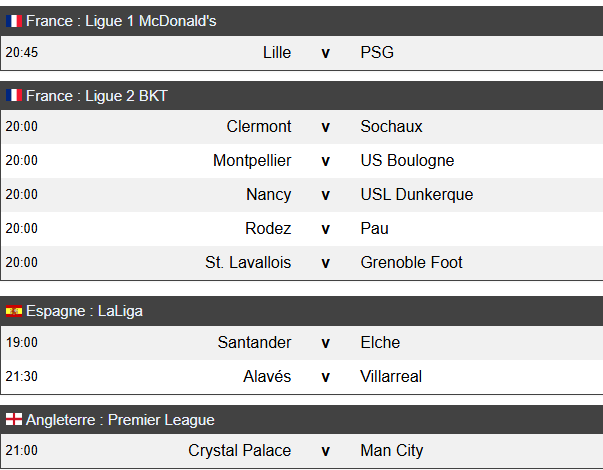Image resolution: width=603 pixels, height=470 pixels.
Task: Open the Santander v Elche fixture
Action: 302,343
